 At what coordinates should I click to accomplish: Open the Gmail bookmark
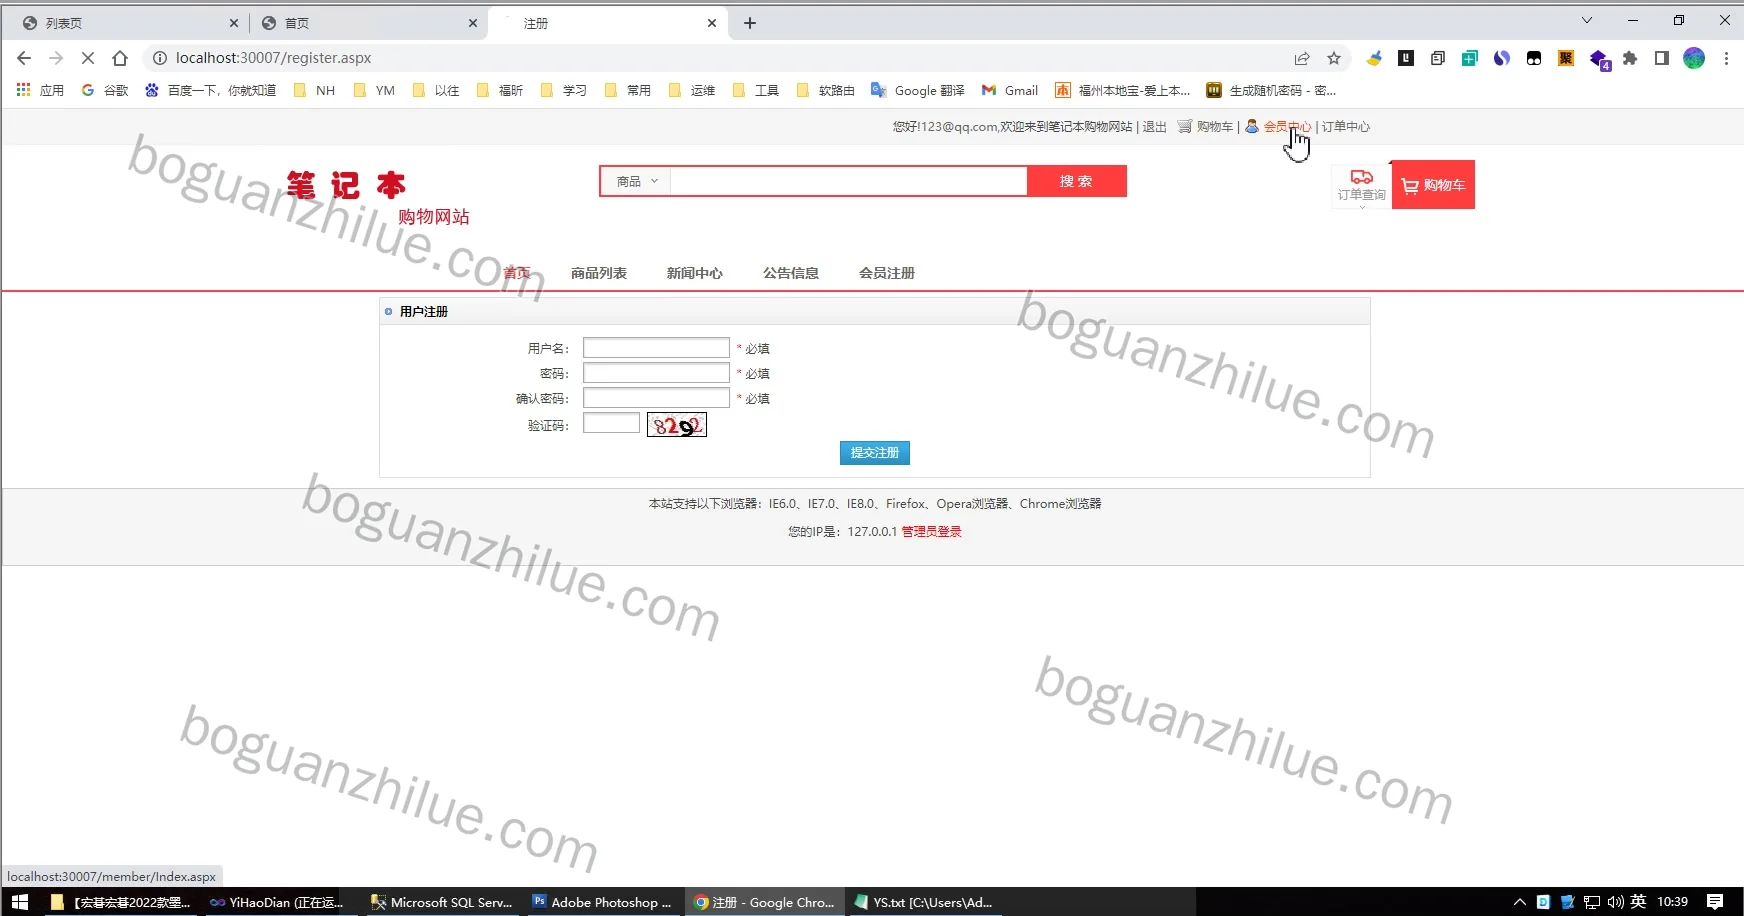coord(1010,90)
